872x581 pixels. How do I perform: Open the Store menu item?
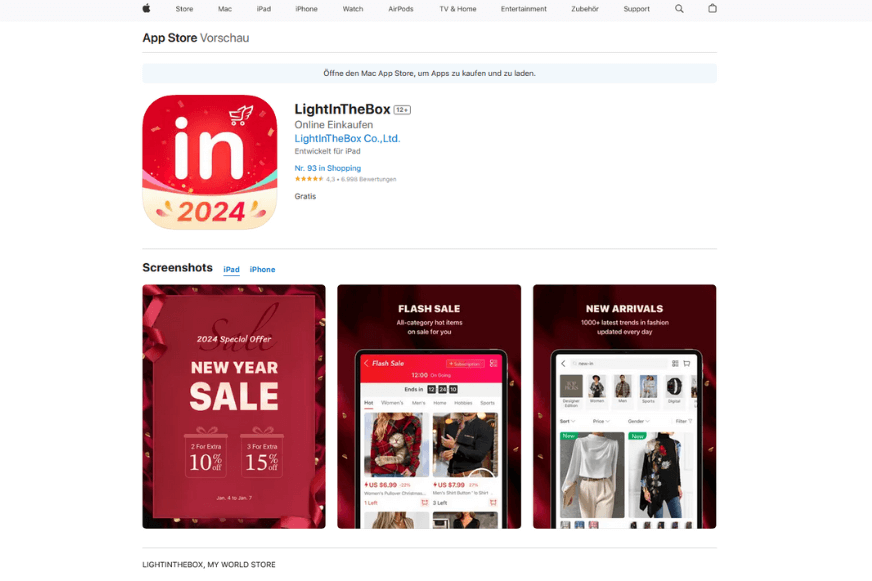[x=184, y=9]
